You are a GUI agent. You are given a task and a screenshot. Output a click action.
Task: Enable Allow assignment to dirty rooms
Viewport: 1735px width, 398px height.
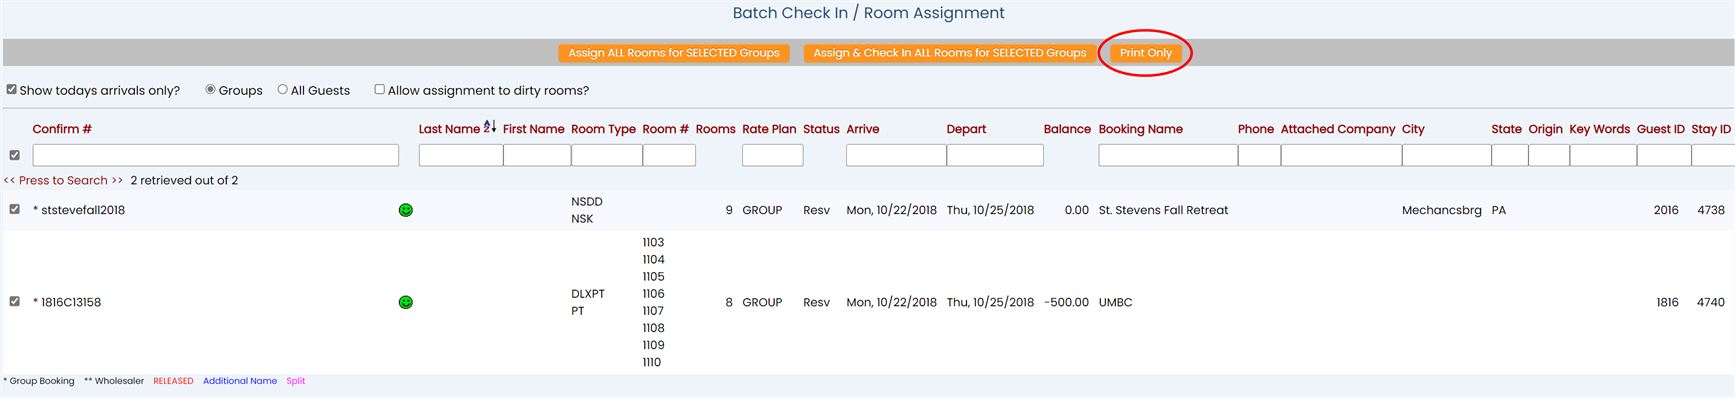tap(380, 89)
